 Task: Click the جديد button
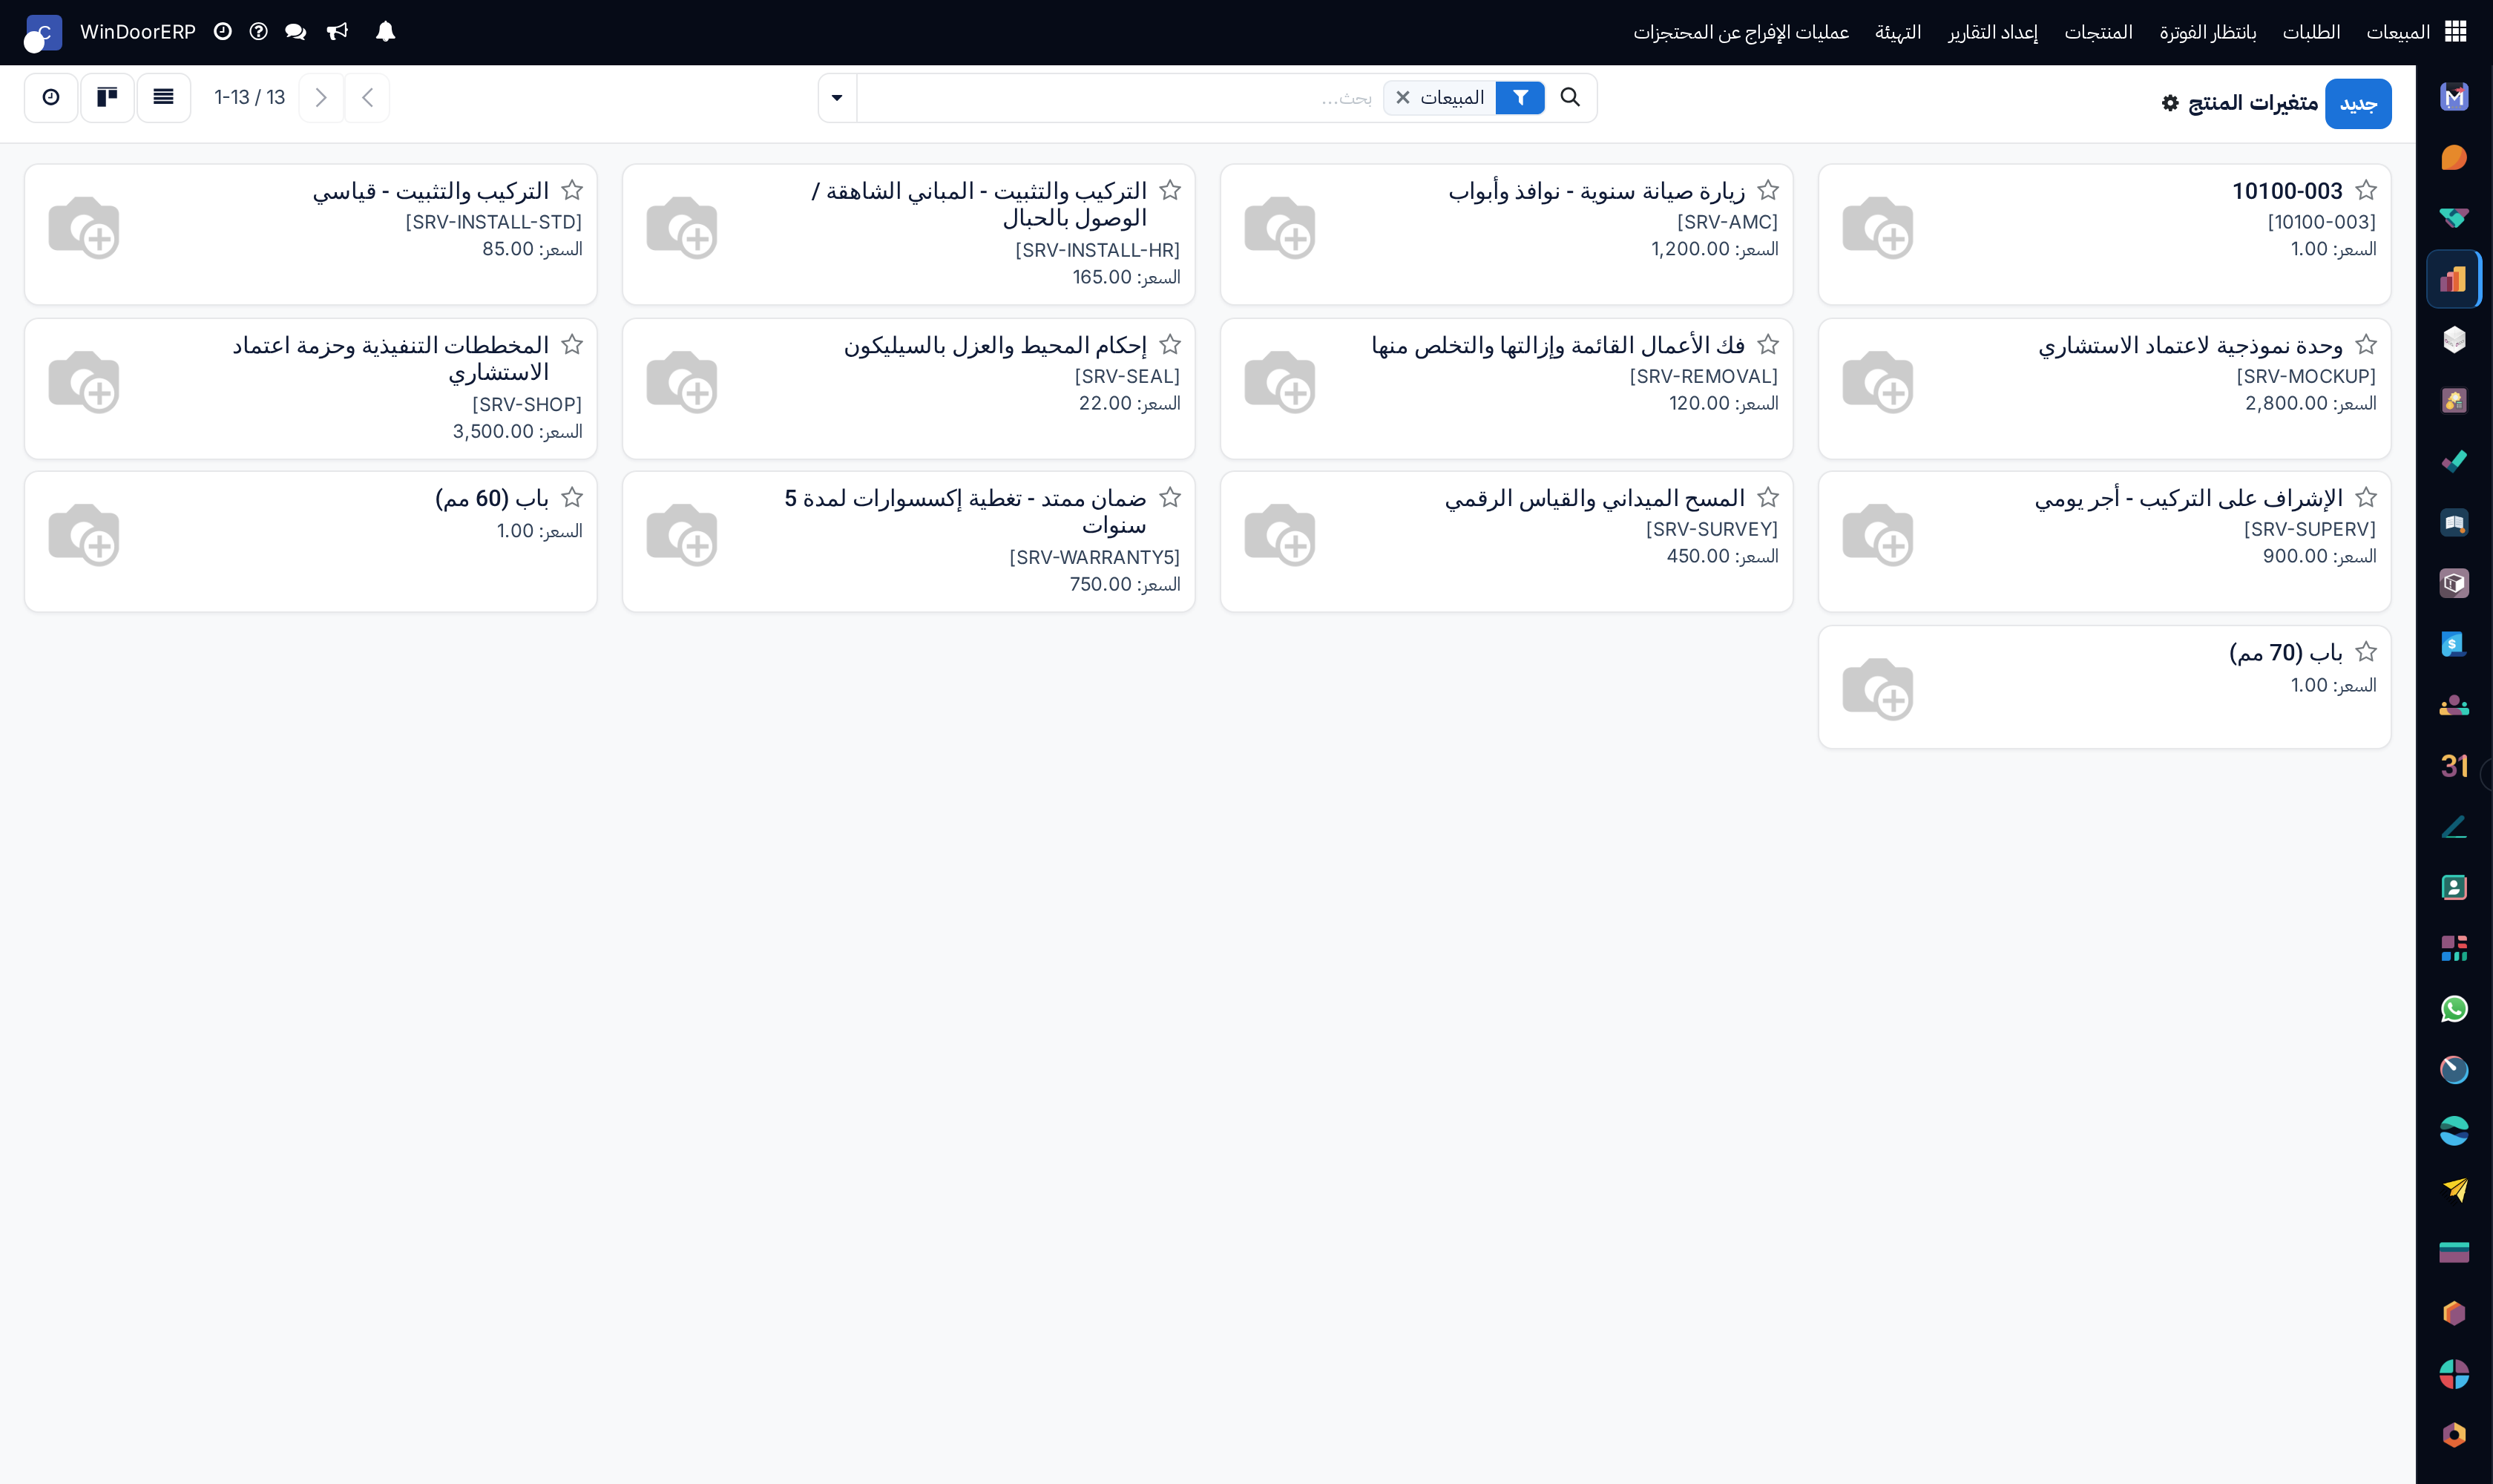pos(2358,104)
